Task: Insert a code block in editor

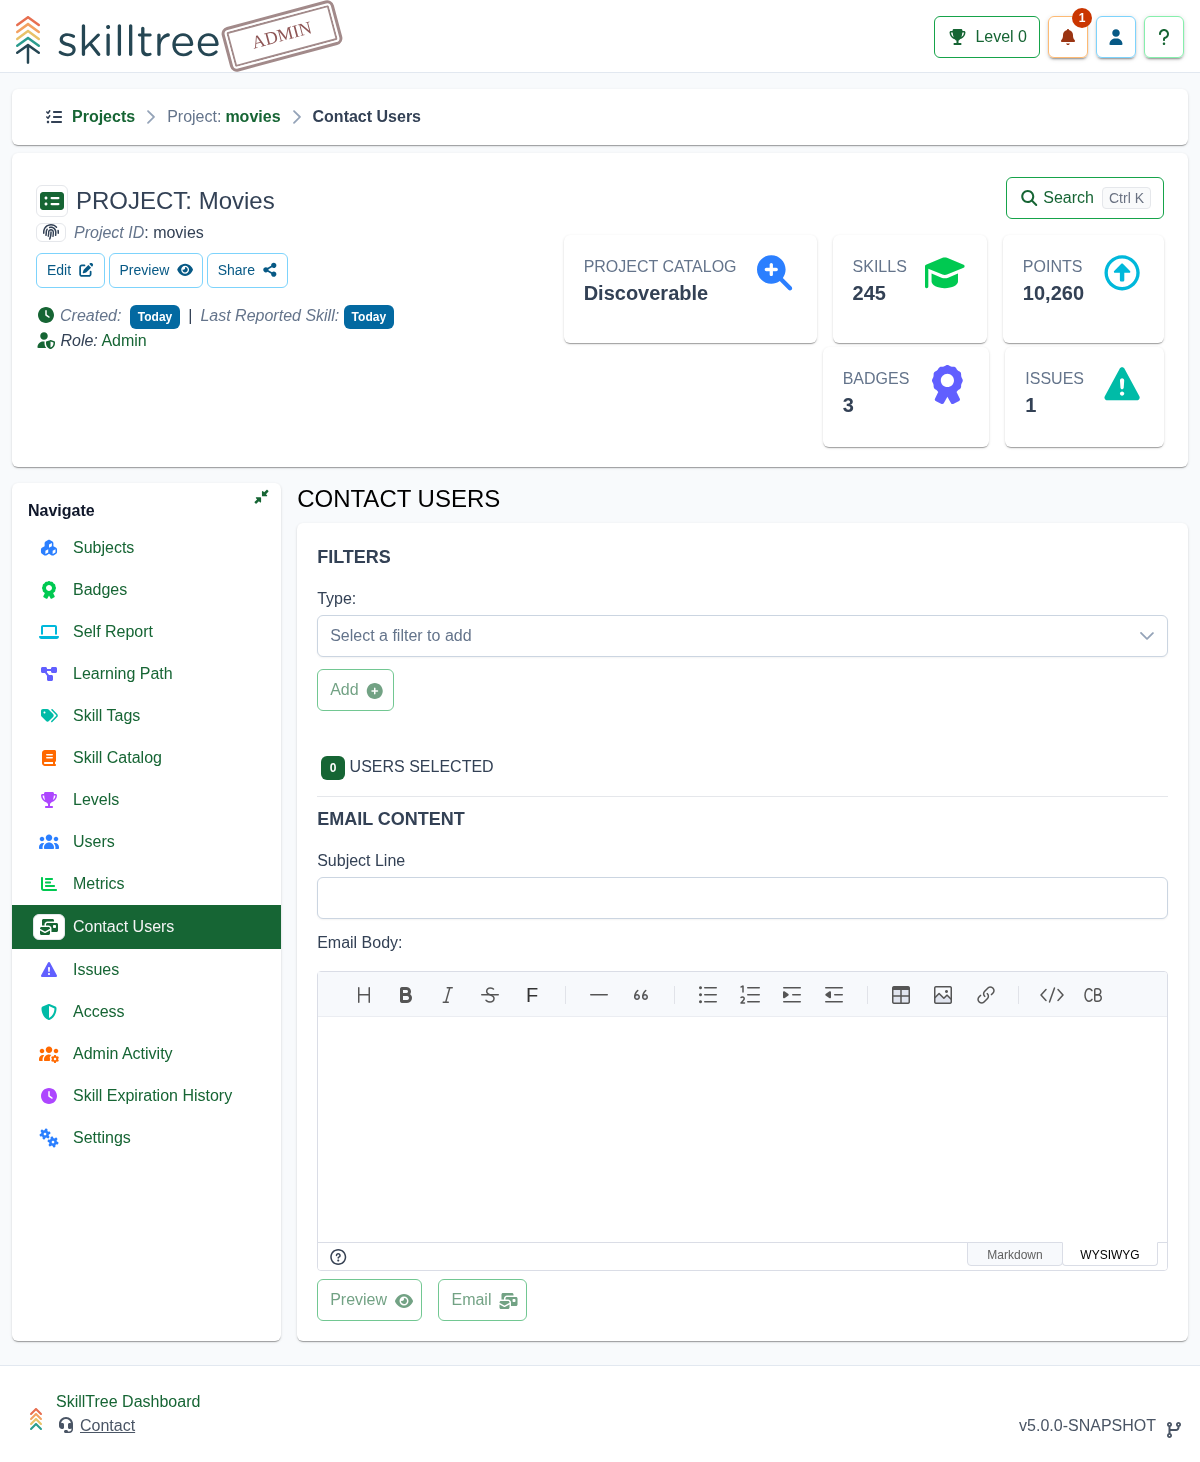Action: tap(1093, 995)
